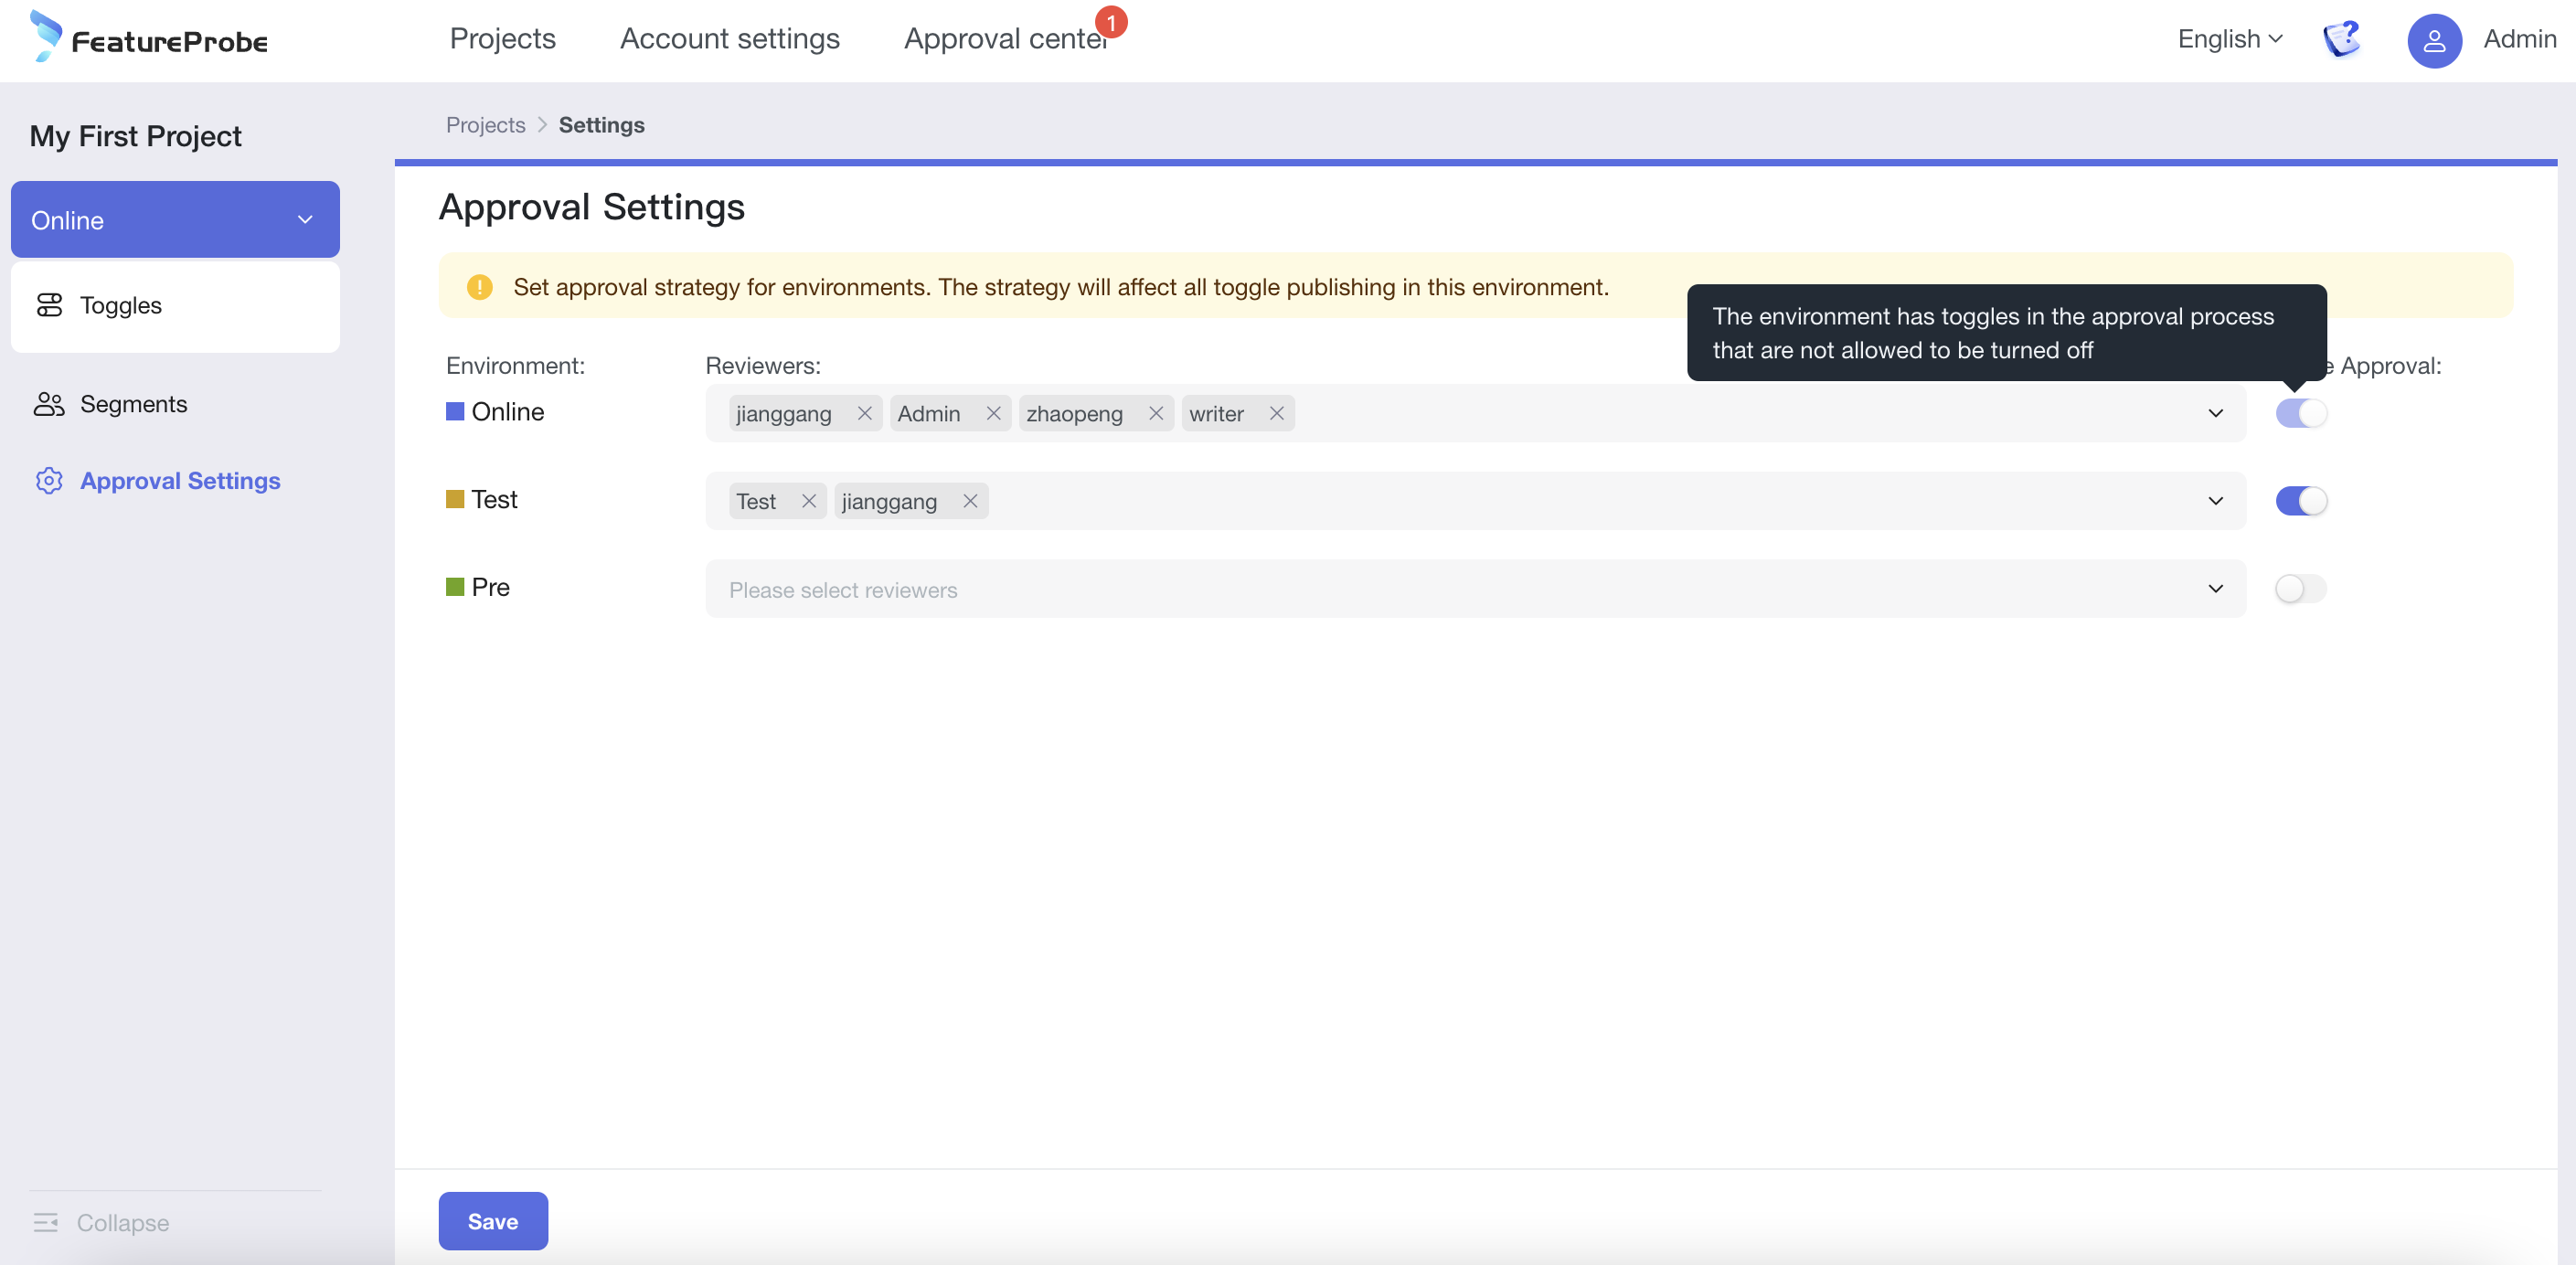Viewport: 2576px width, 1265px height.
Task: Expand reviewers dropdown for Pre environment
Action: pyautogui.click(x=2218, y=587)
